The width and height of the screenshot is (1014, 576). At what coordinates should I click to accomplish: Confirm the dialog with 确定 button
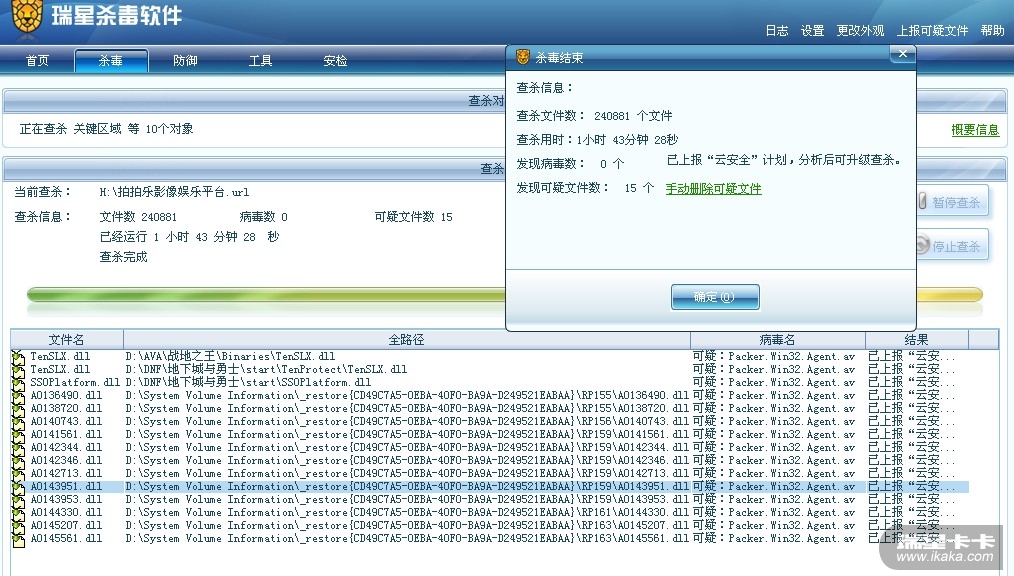pyautogui.click(x=715, y=297)
